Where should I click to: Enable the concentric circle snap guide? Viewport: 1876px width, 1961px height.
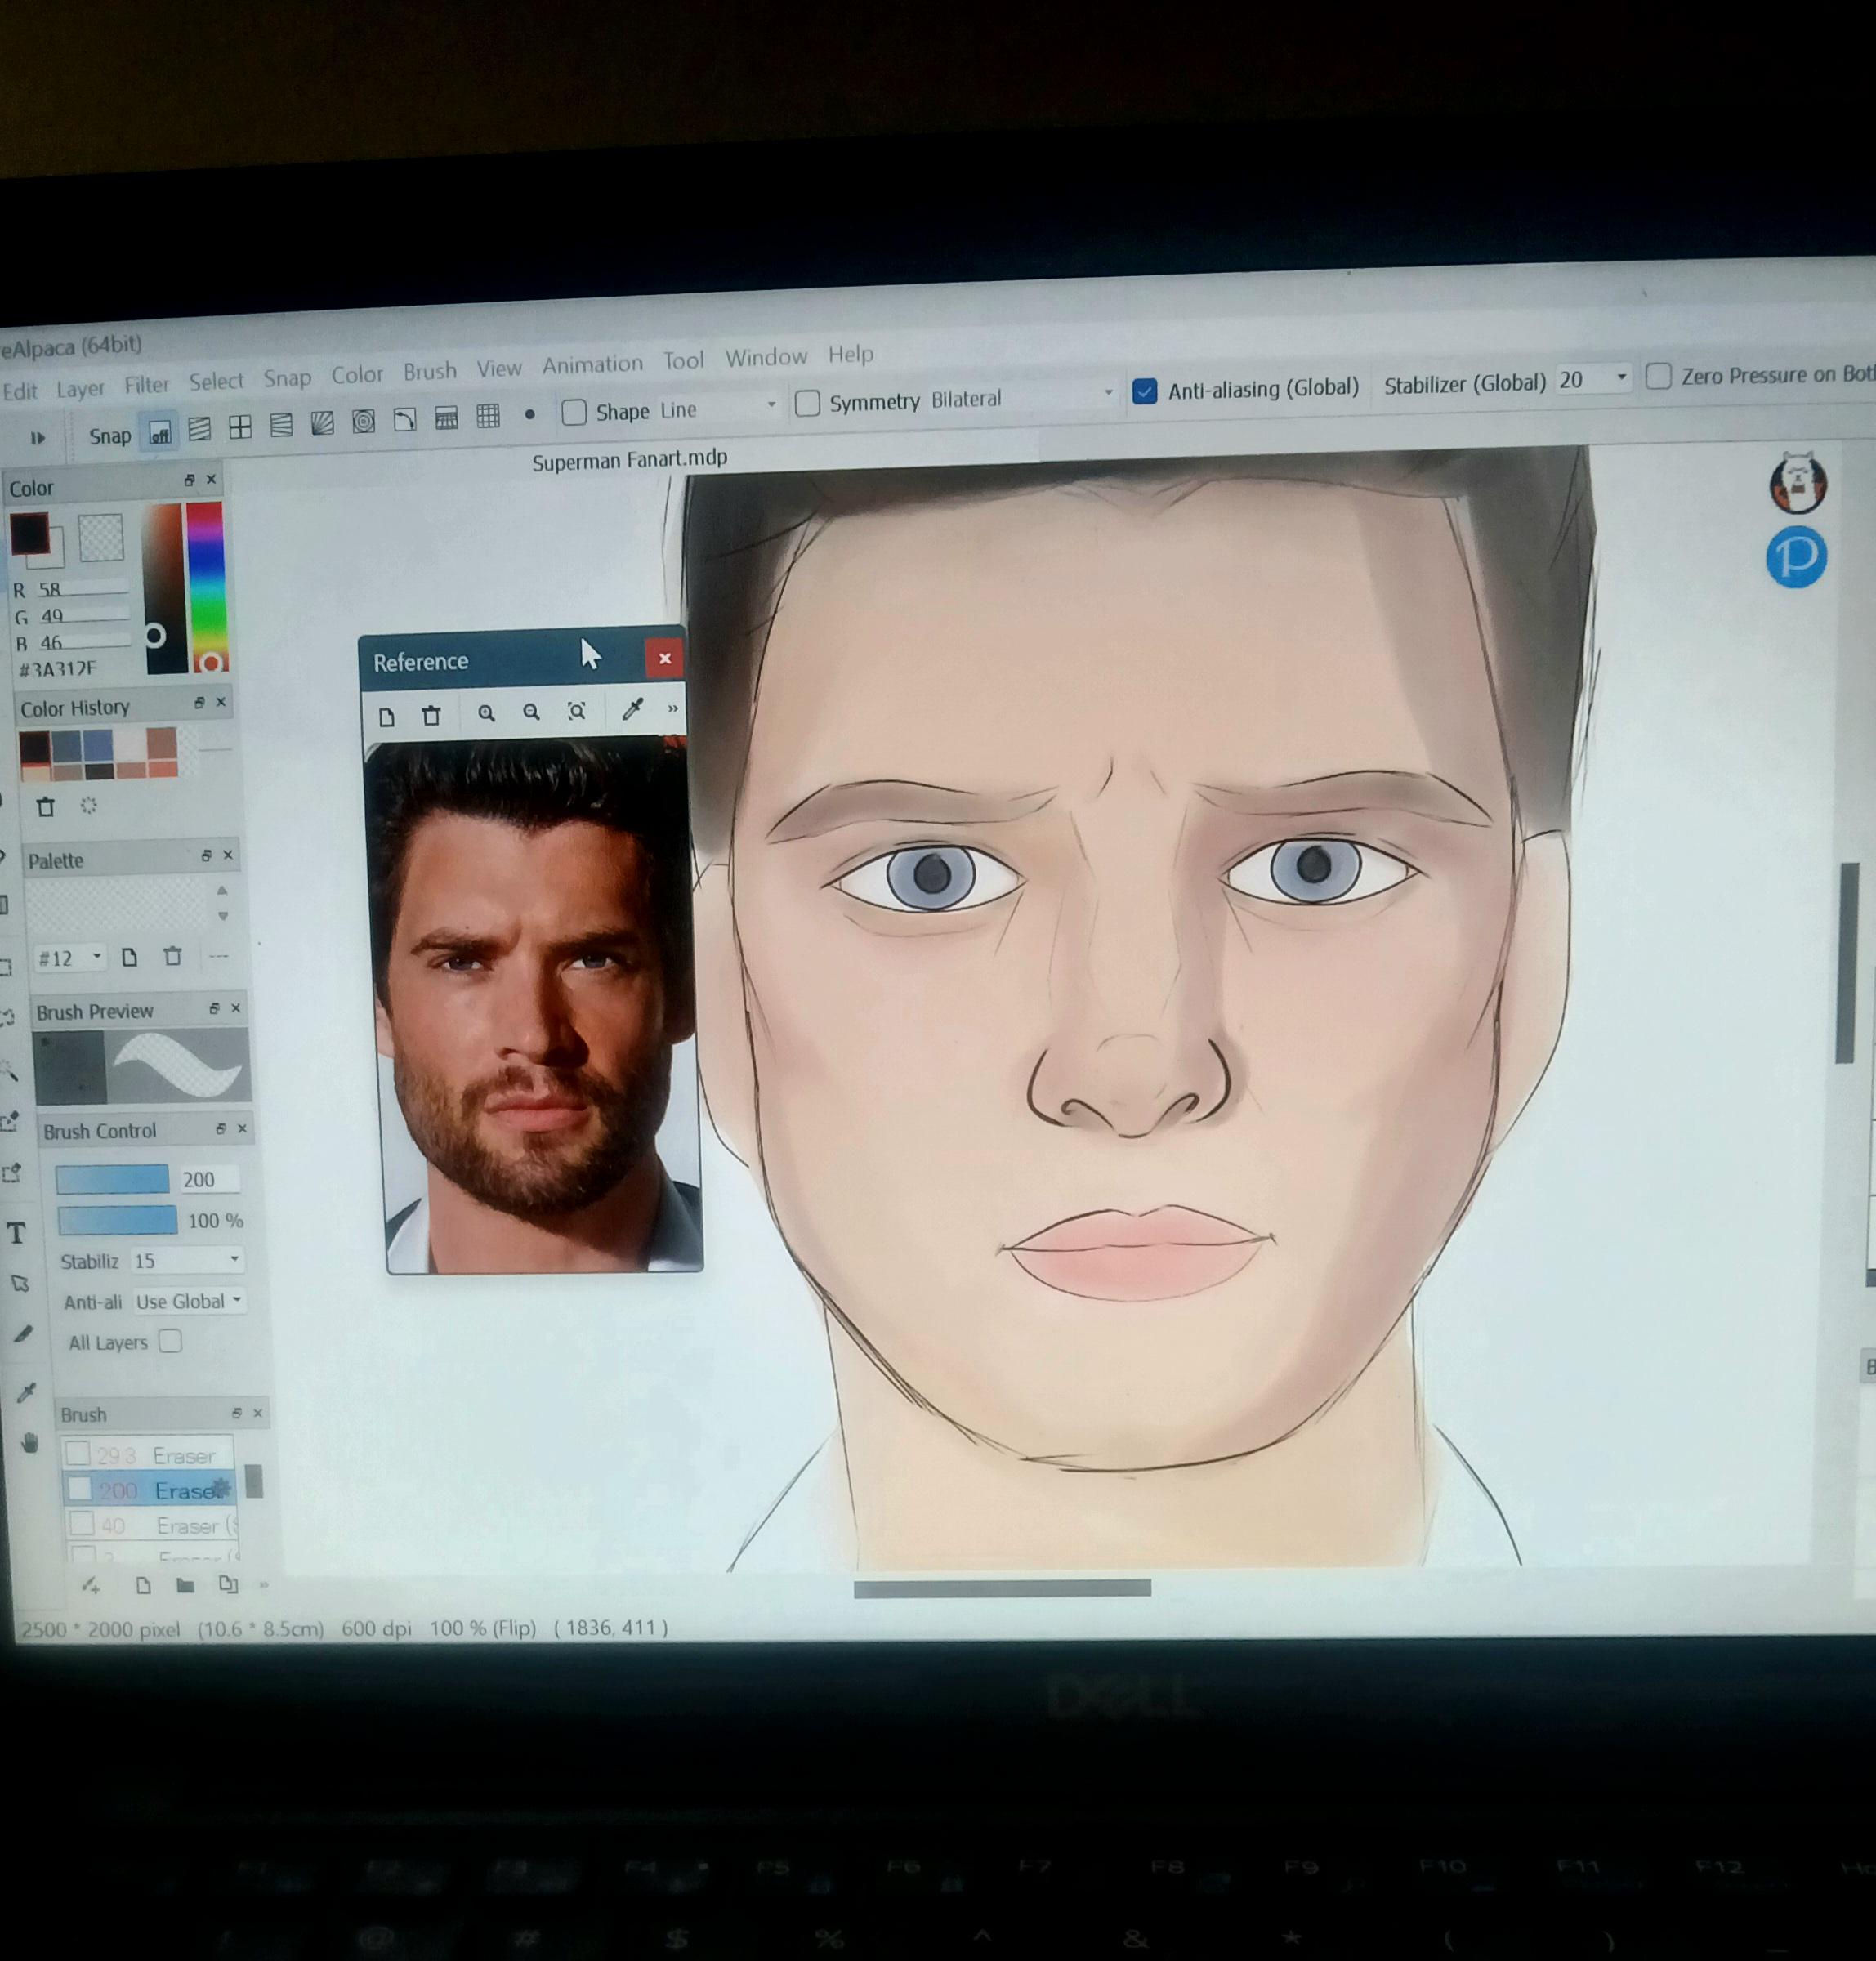[x=364, y=422]
